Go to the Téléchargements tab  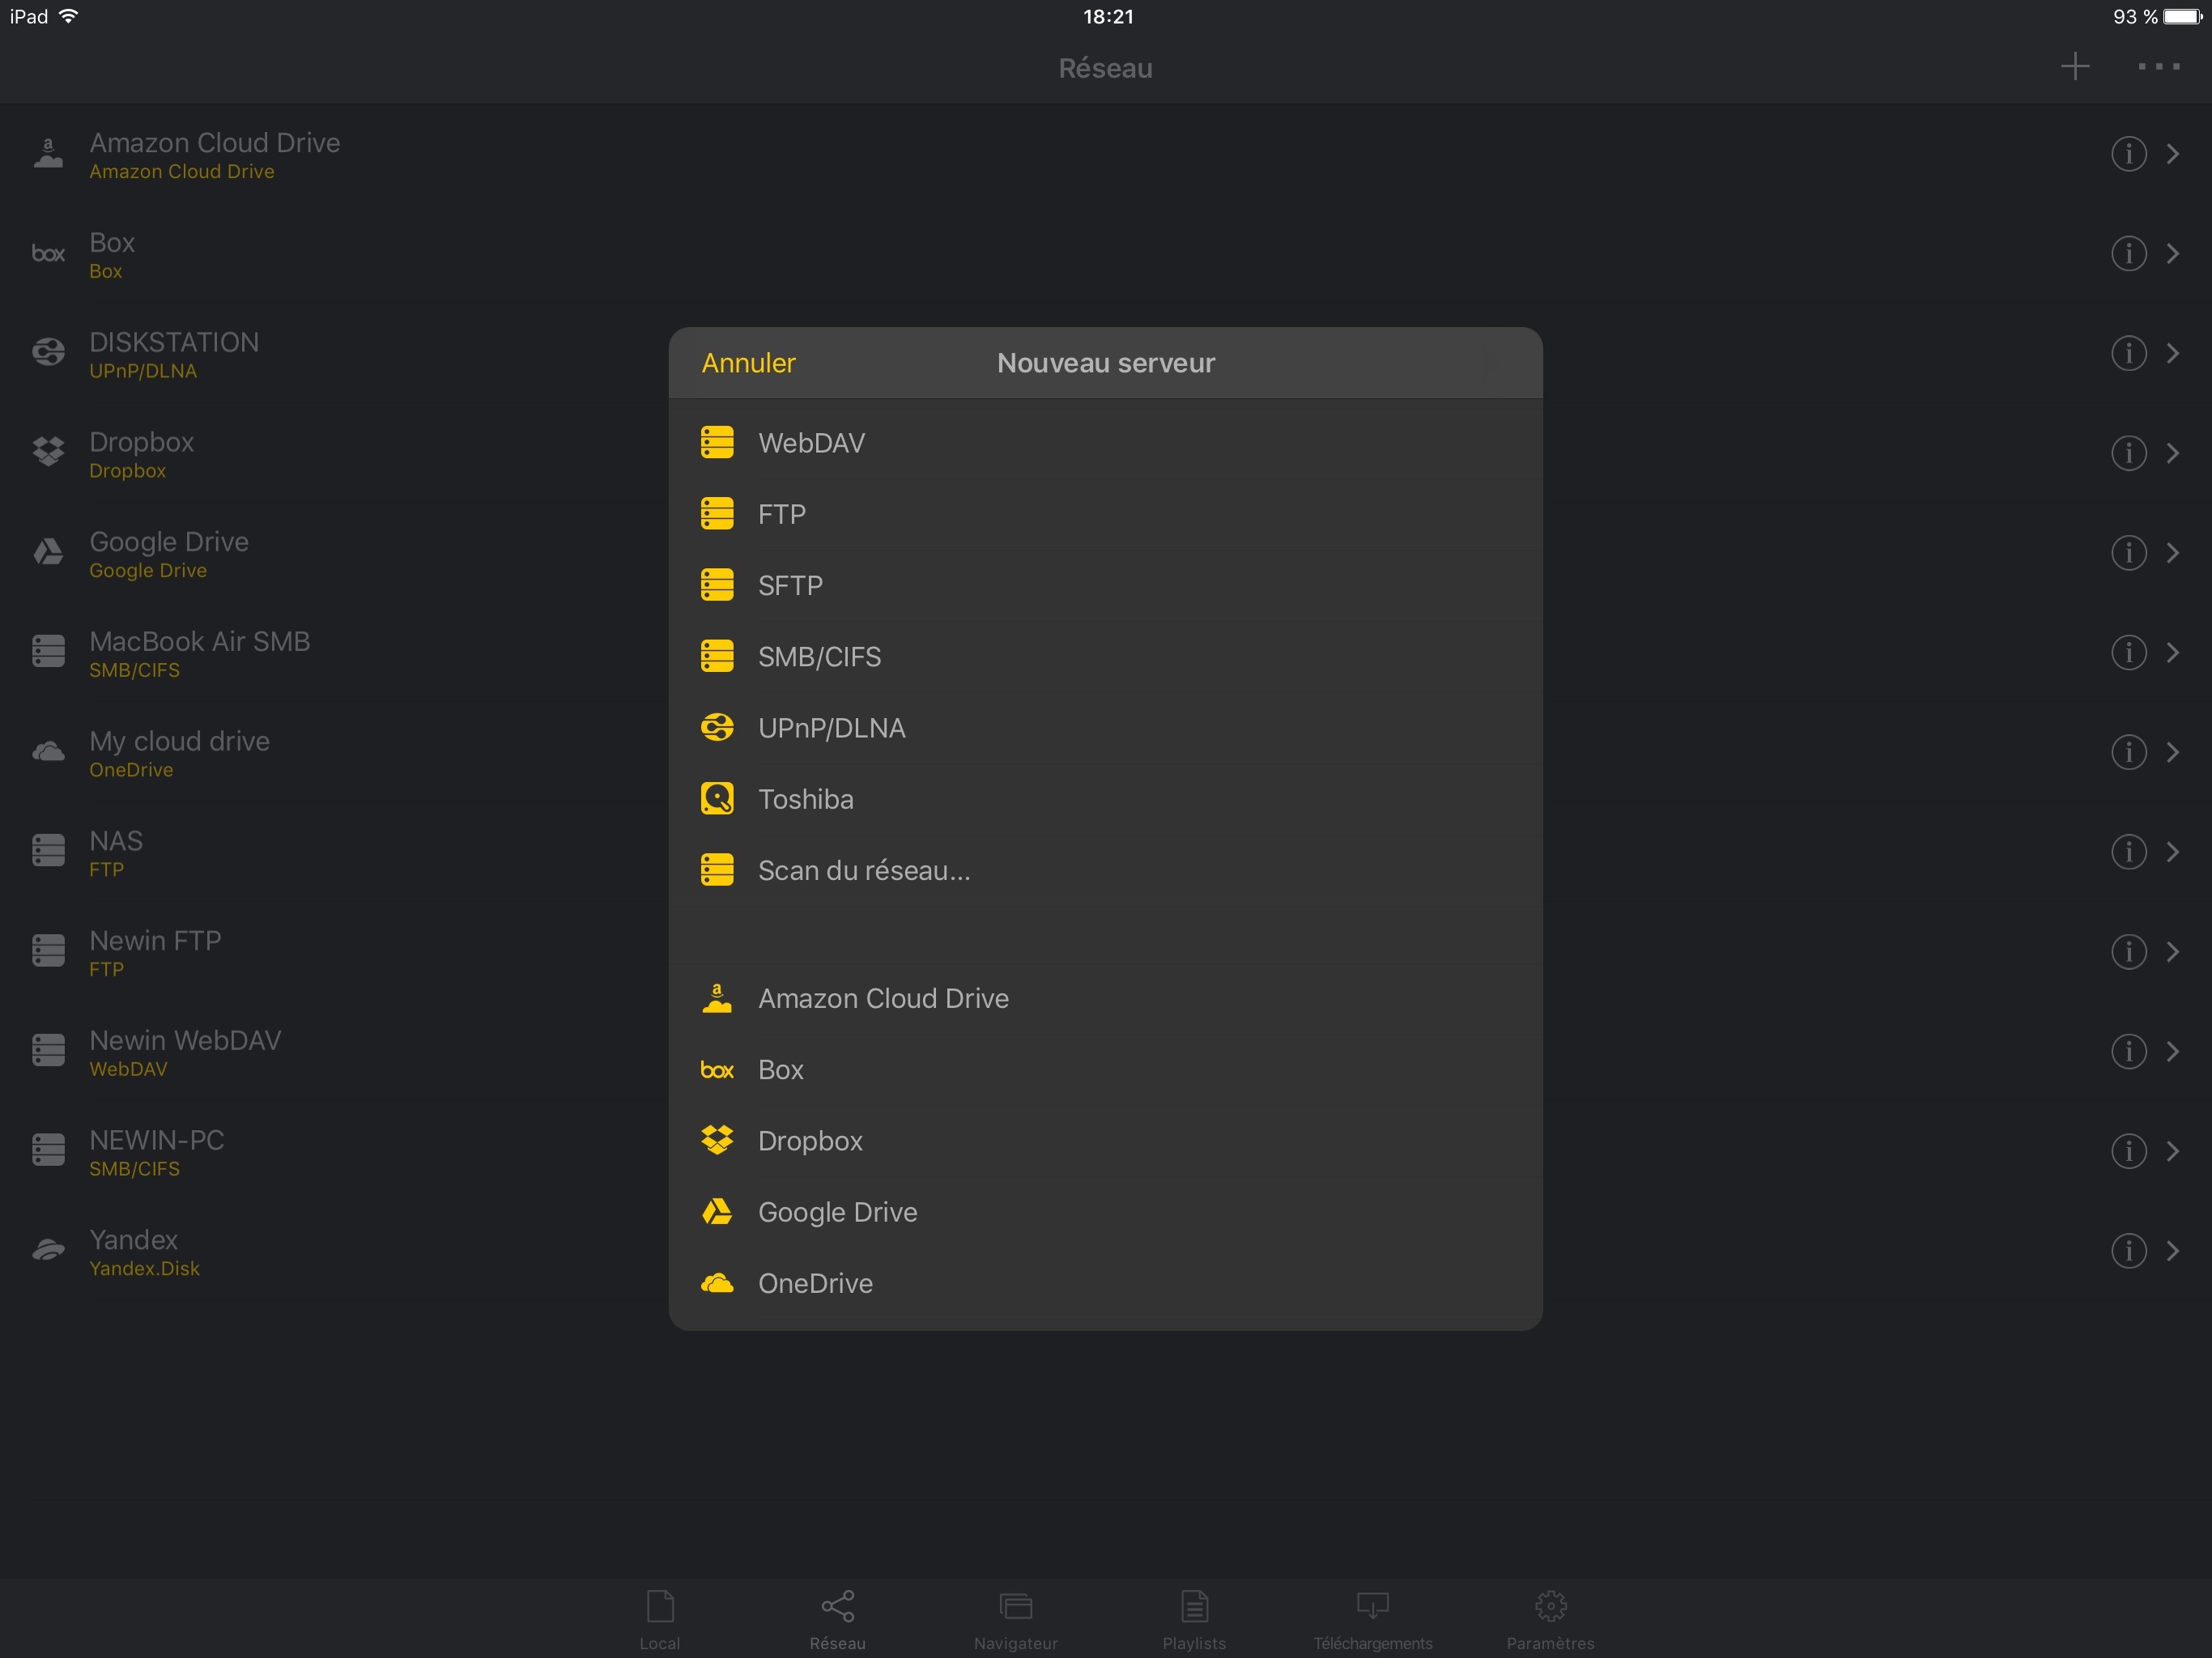1372,1620
